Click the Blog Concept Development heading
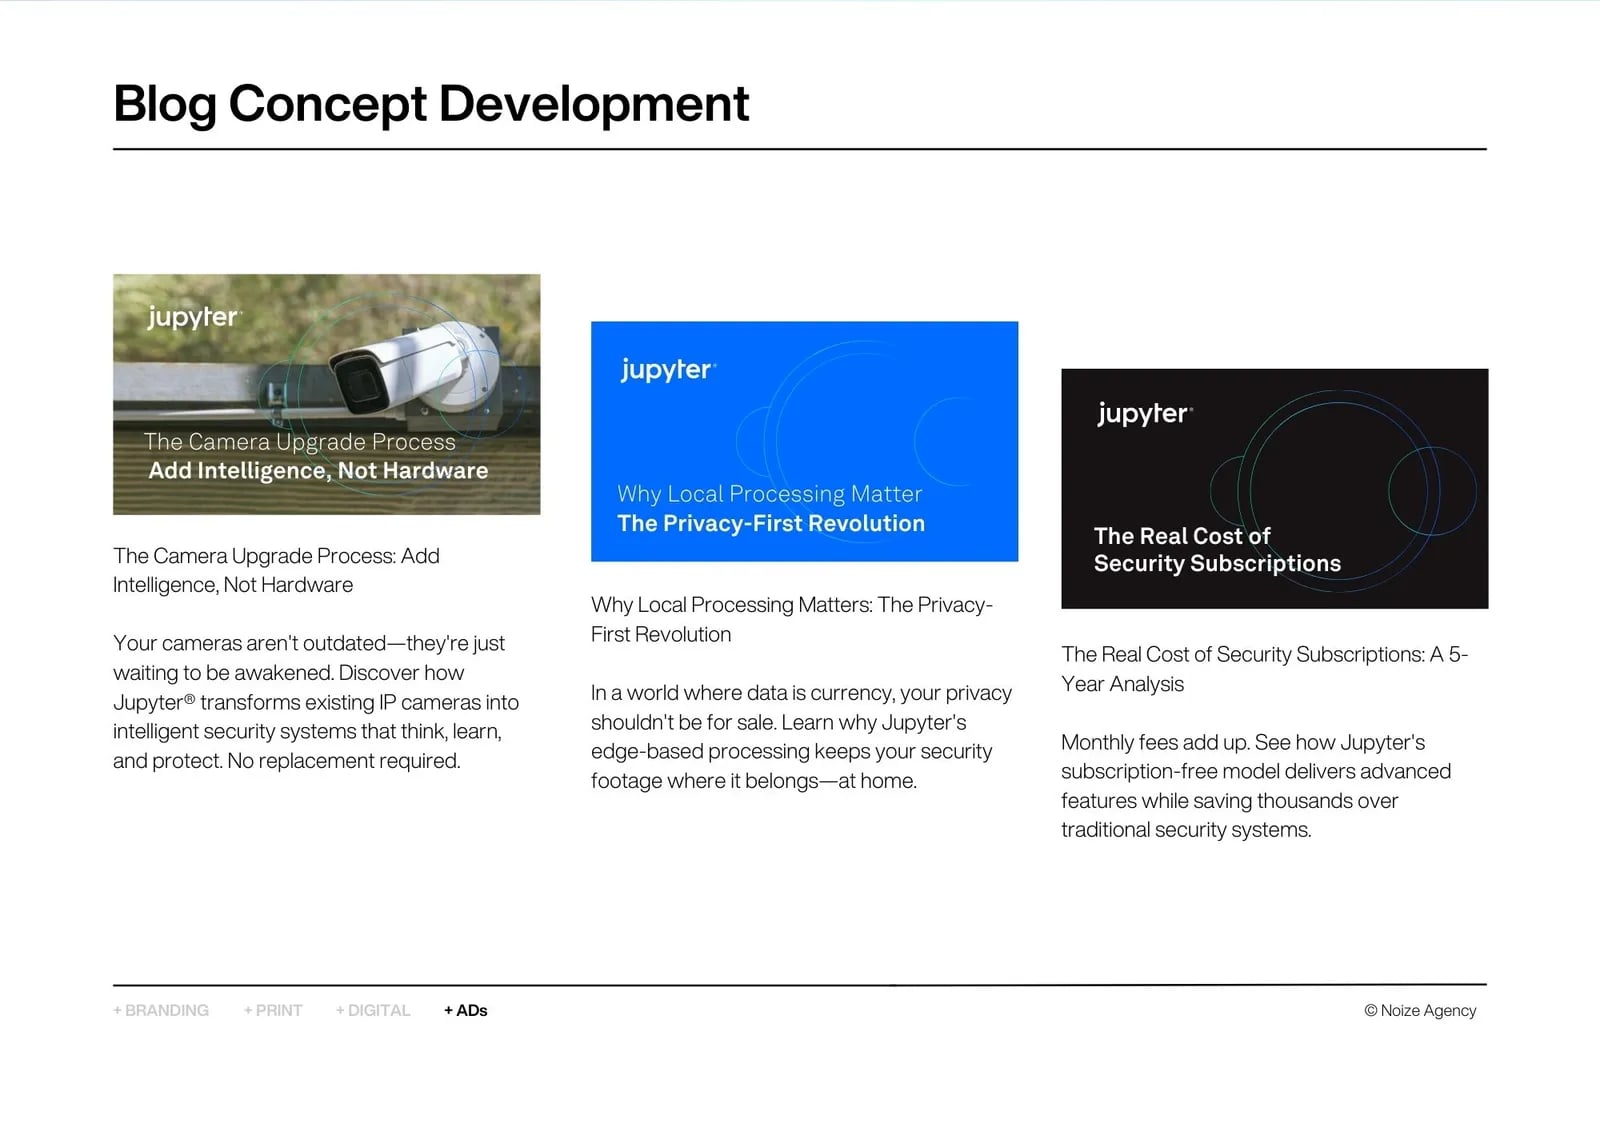This screenshot has width=1600, height=1131. coord(431,104)
